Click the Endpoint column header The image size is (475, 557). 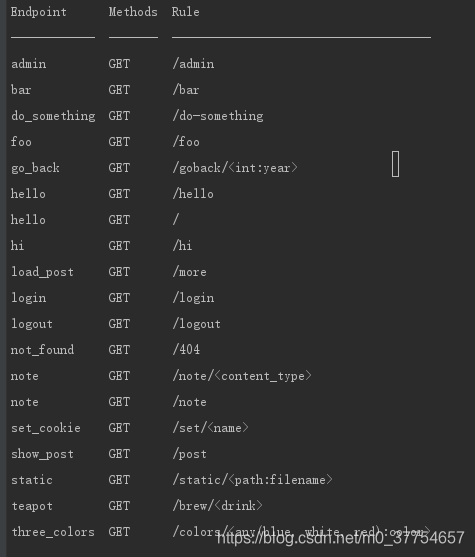coord(38,12)
